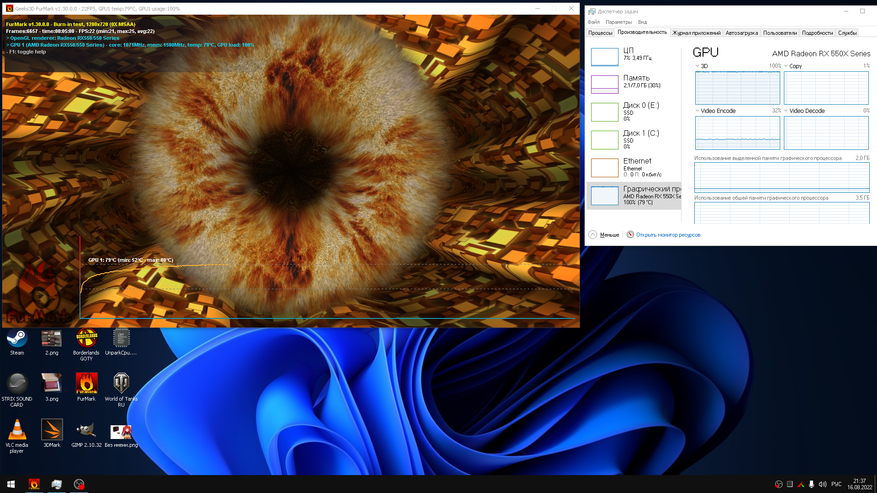Click the РУС language indicator

pyautogui.click(x=836, y=484)
